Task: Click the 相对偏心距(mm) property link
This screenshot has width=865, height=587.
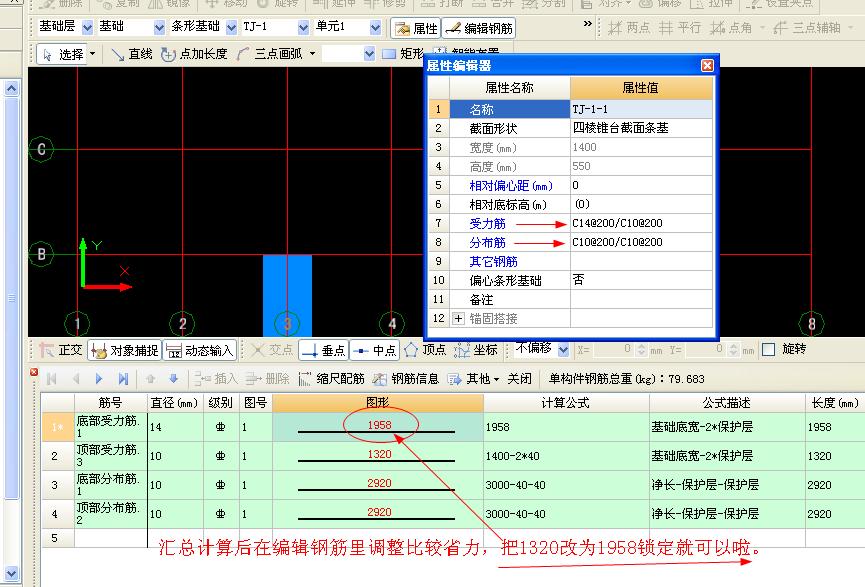Action: pos(510,185)
